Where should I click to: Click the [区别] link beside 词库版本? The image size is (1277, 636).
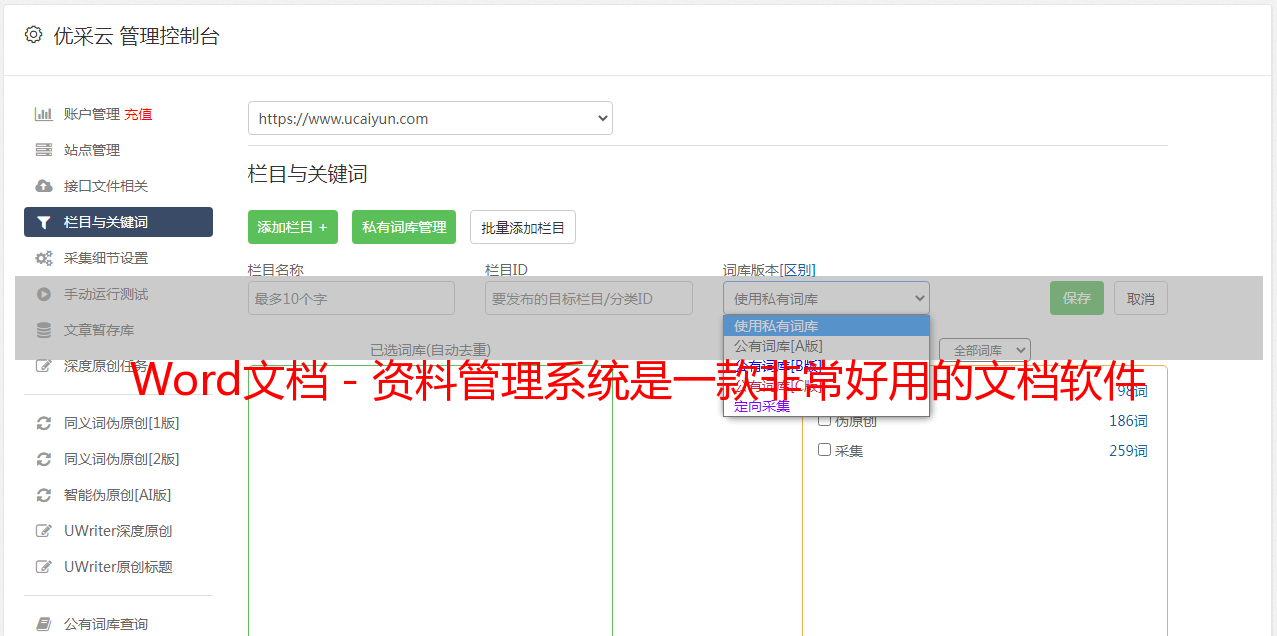click(798, 270)
